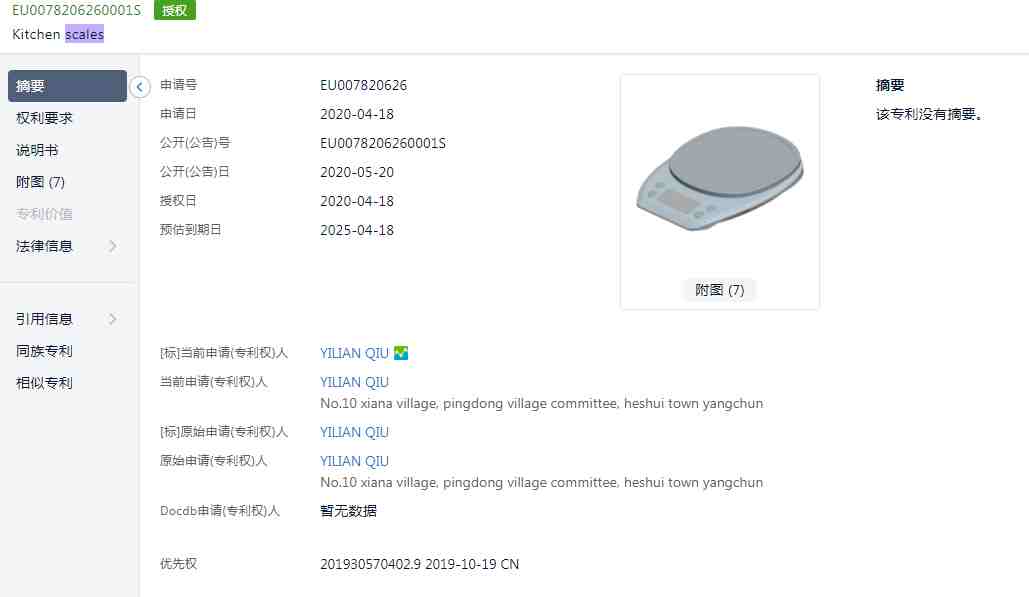Click the 附图 (7) button under image
Image resolution: width=1029 pixels, height=597 pixels.
[x=719, y=290]
